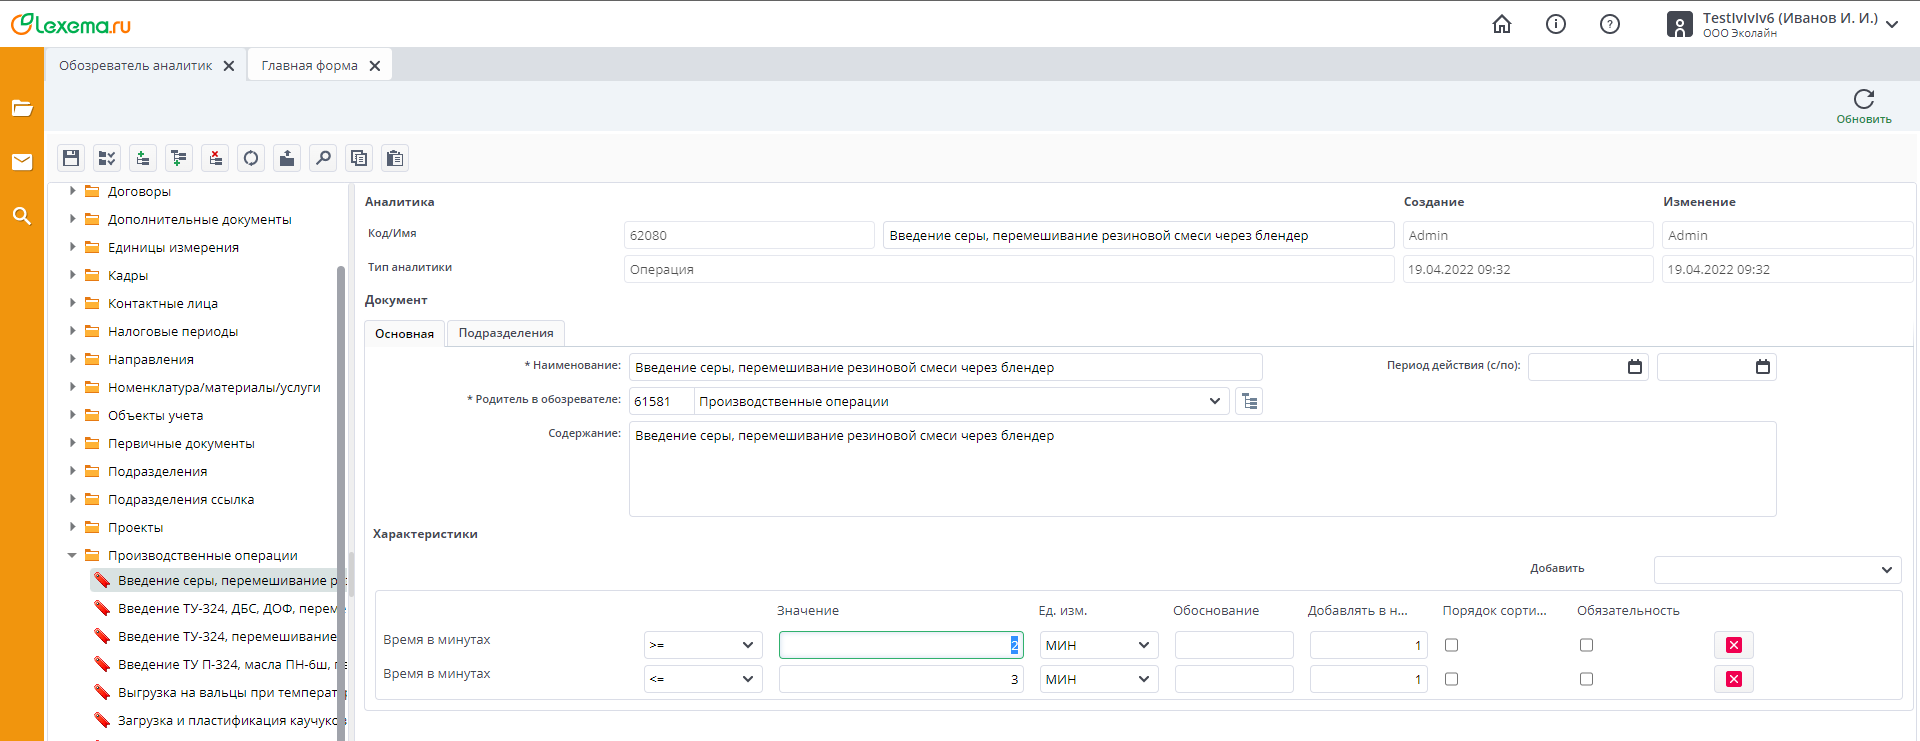Image resolution: width=1920 pixels, height=741 pixels.
Task: Expand the Договоры tree folder
Action: tap(72, 191)
